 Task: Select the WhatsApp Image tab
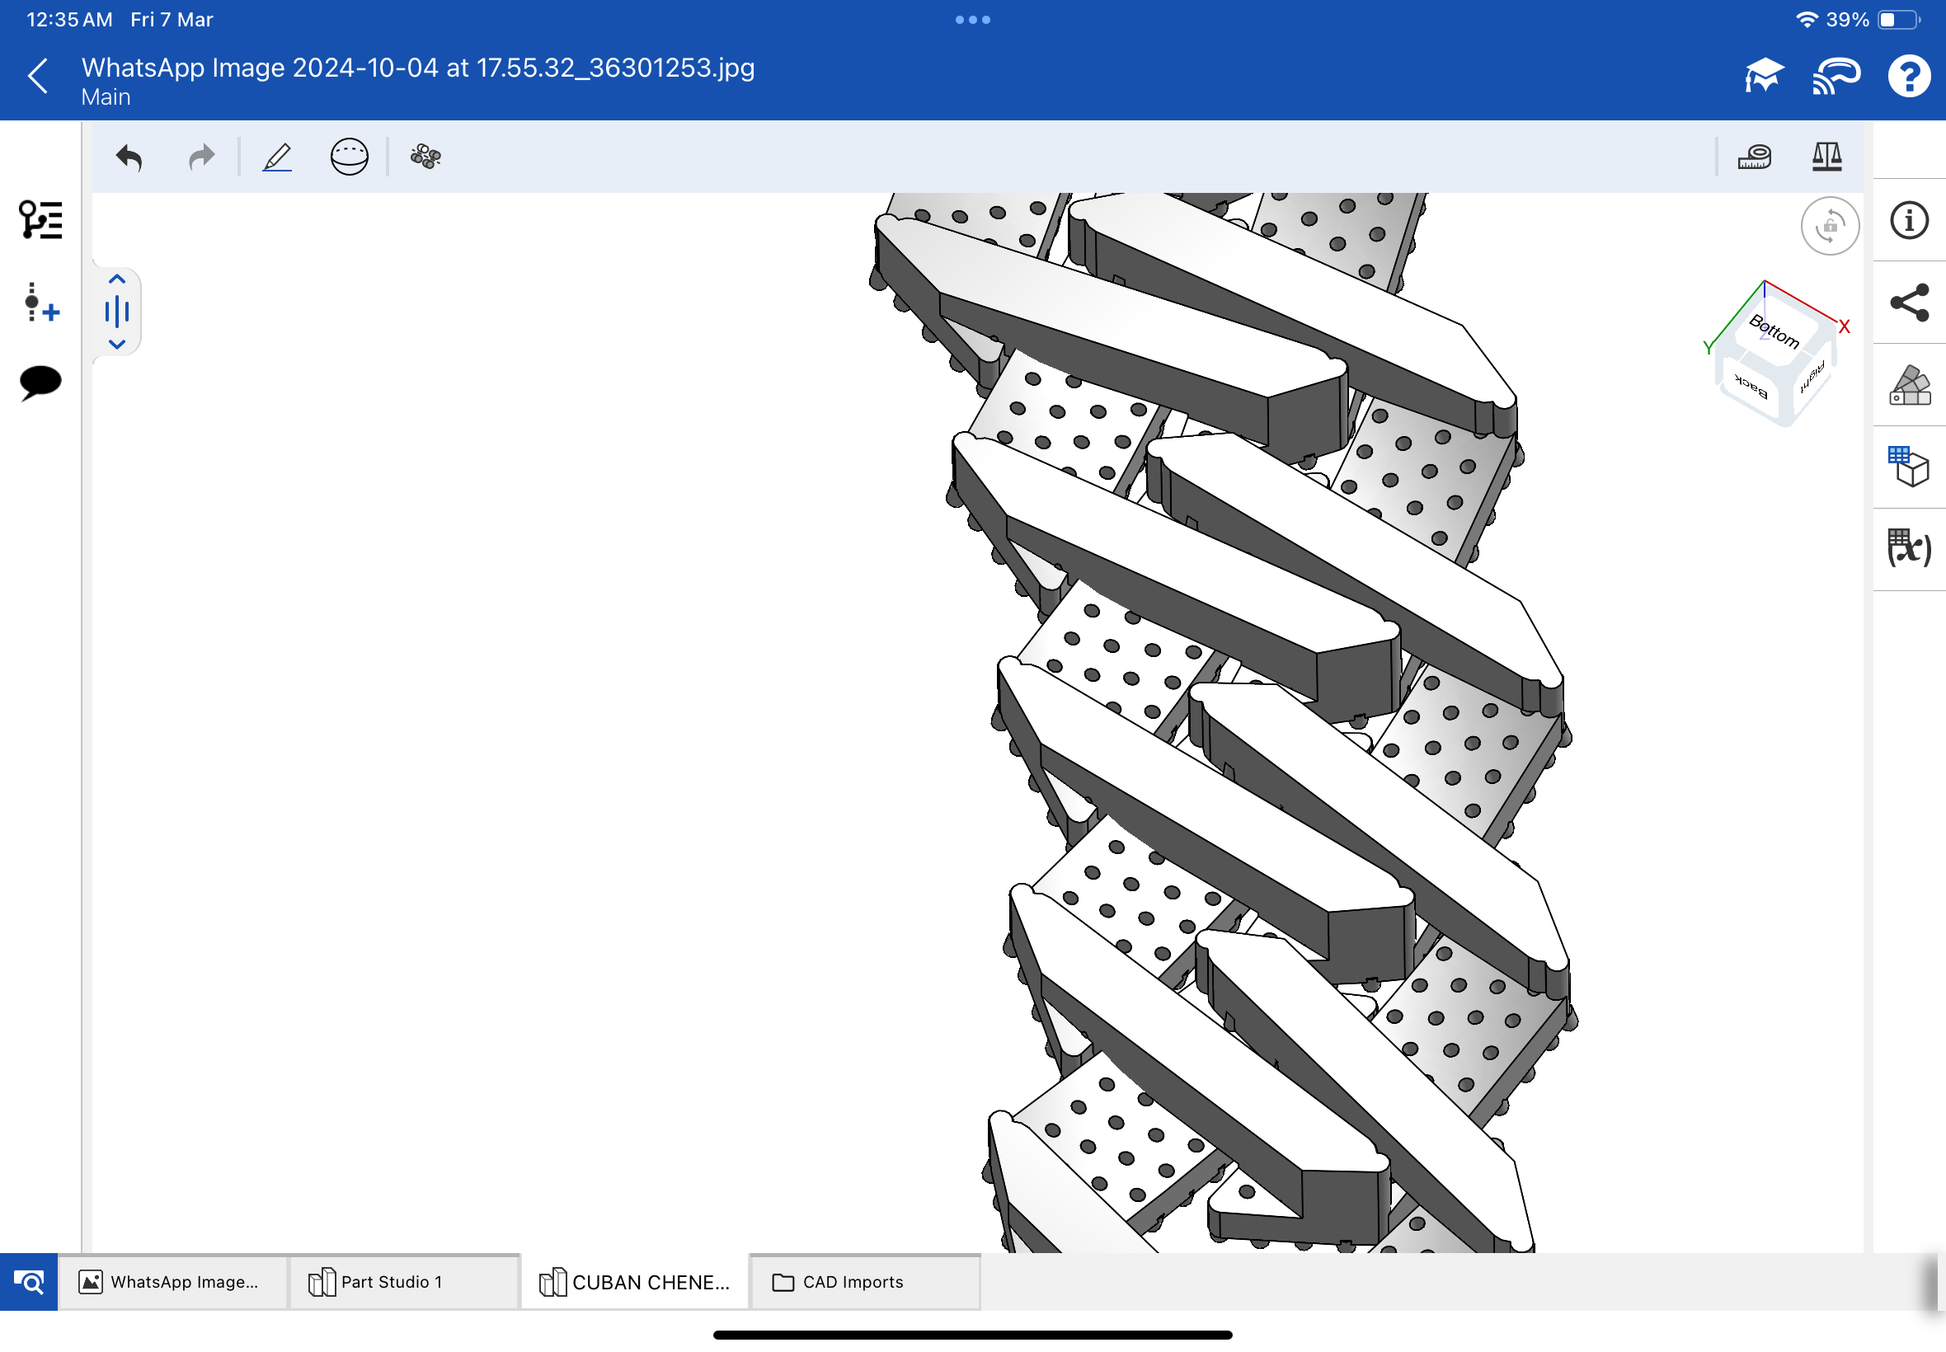coord(173,1282)
